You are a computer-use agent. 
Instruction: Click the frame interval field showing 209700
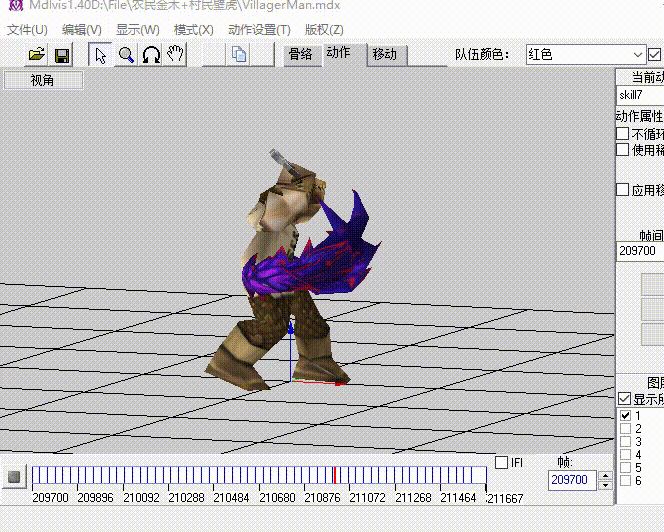640,251
